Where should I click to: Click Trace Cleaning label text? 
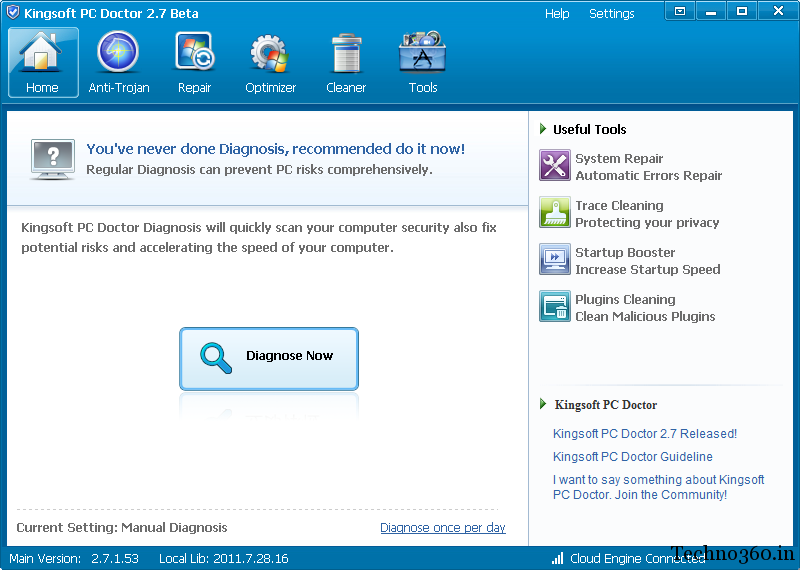tap(619, 206)
